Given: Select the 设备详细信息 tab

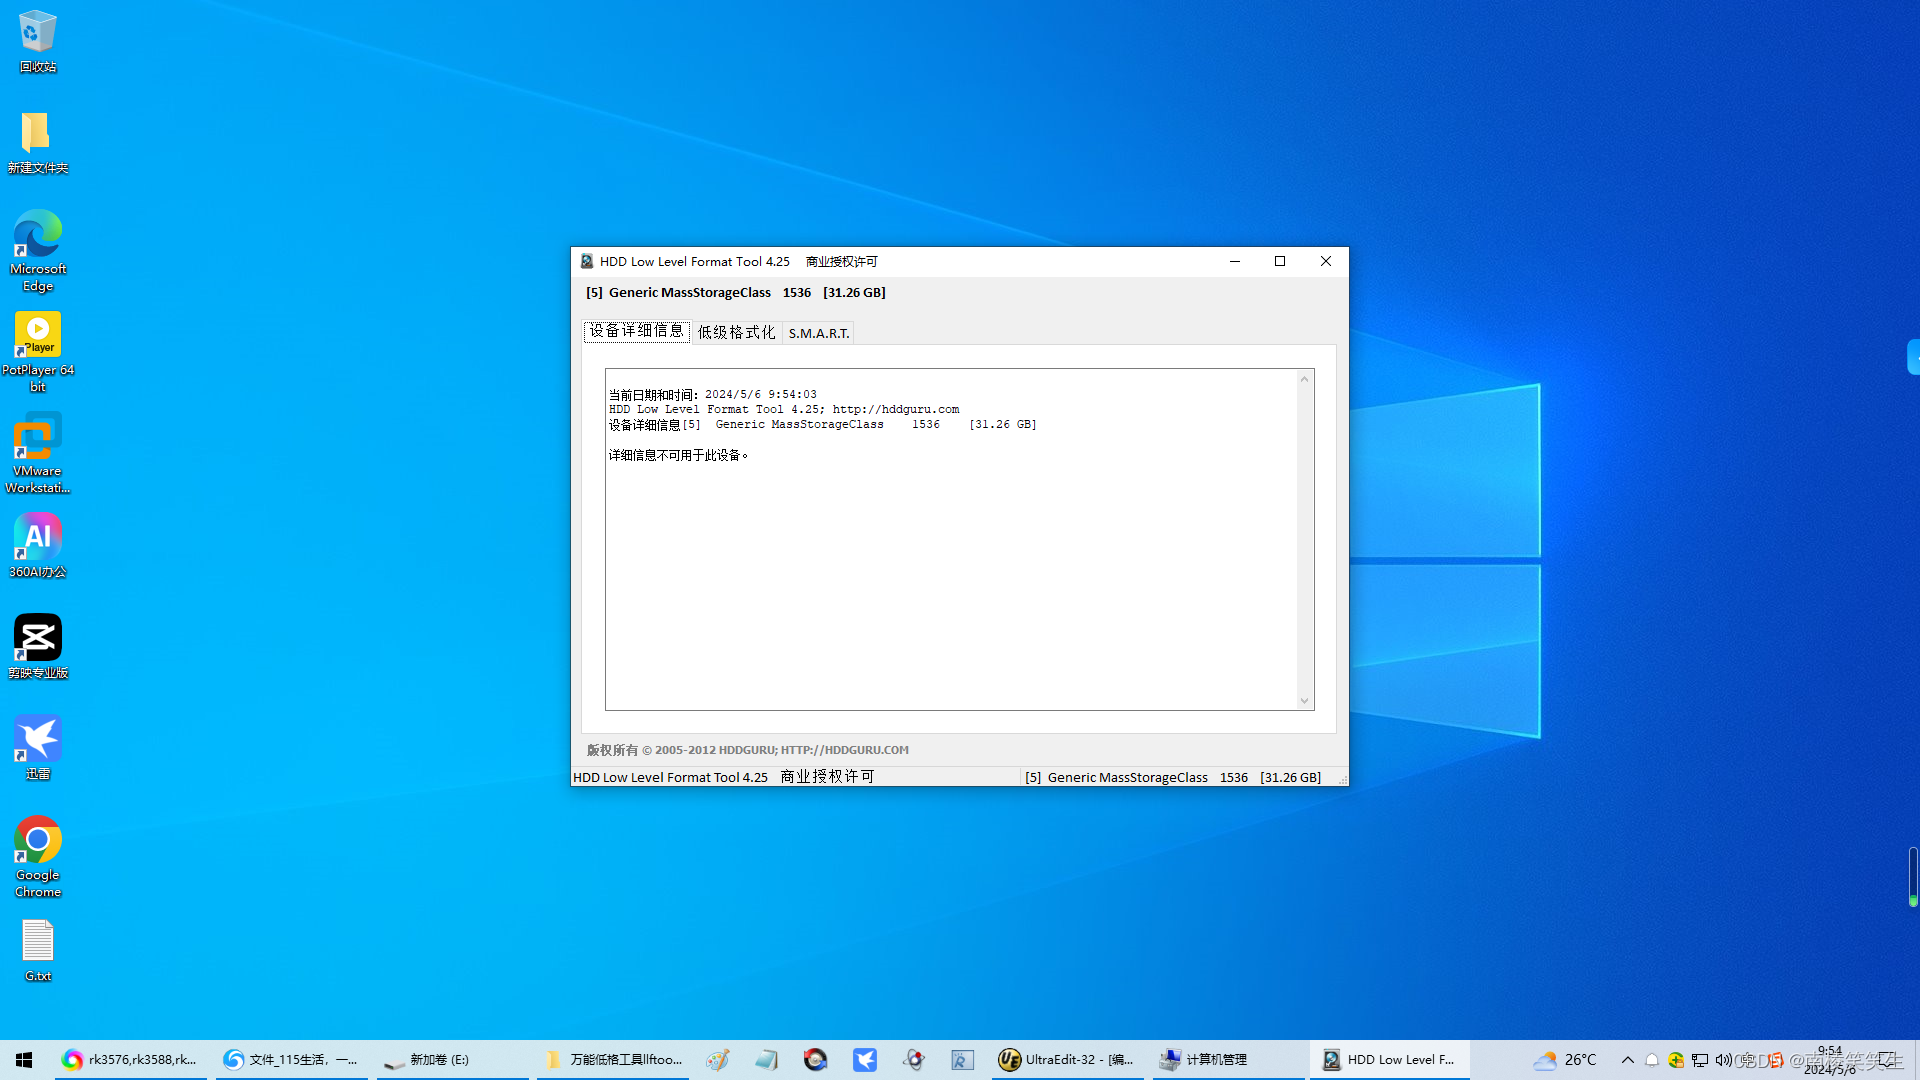Looking at the screenshot, I should click(x=636, y=331).
